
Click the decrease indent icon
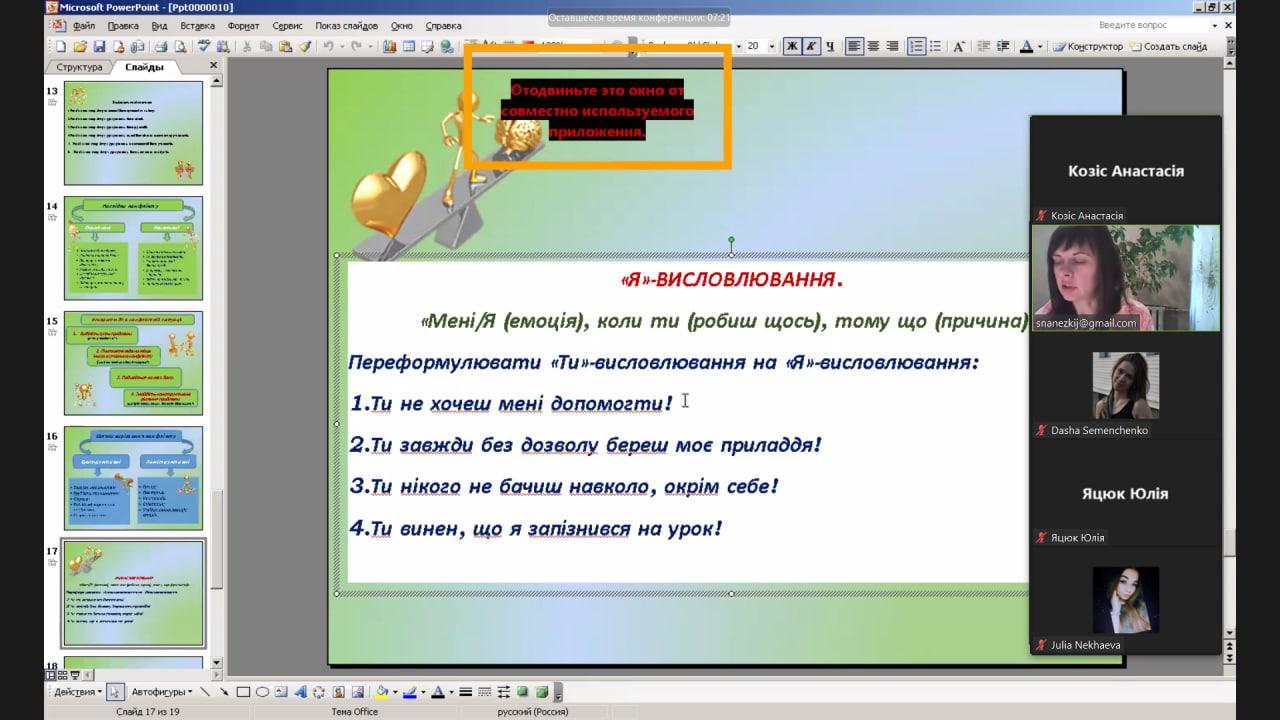(x=984, y=46)
